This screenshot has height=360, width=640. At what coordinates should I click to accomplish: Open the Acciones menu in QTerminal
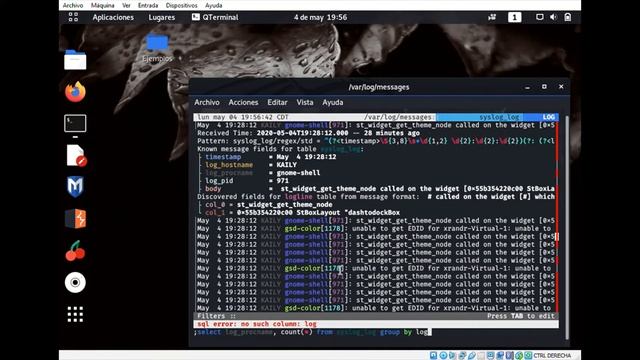pyautogui.click(x=243, y=102)
